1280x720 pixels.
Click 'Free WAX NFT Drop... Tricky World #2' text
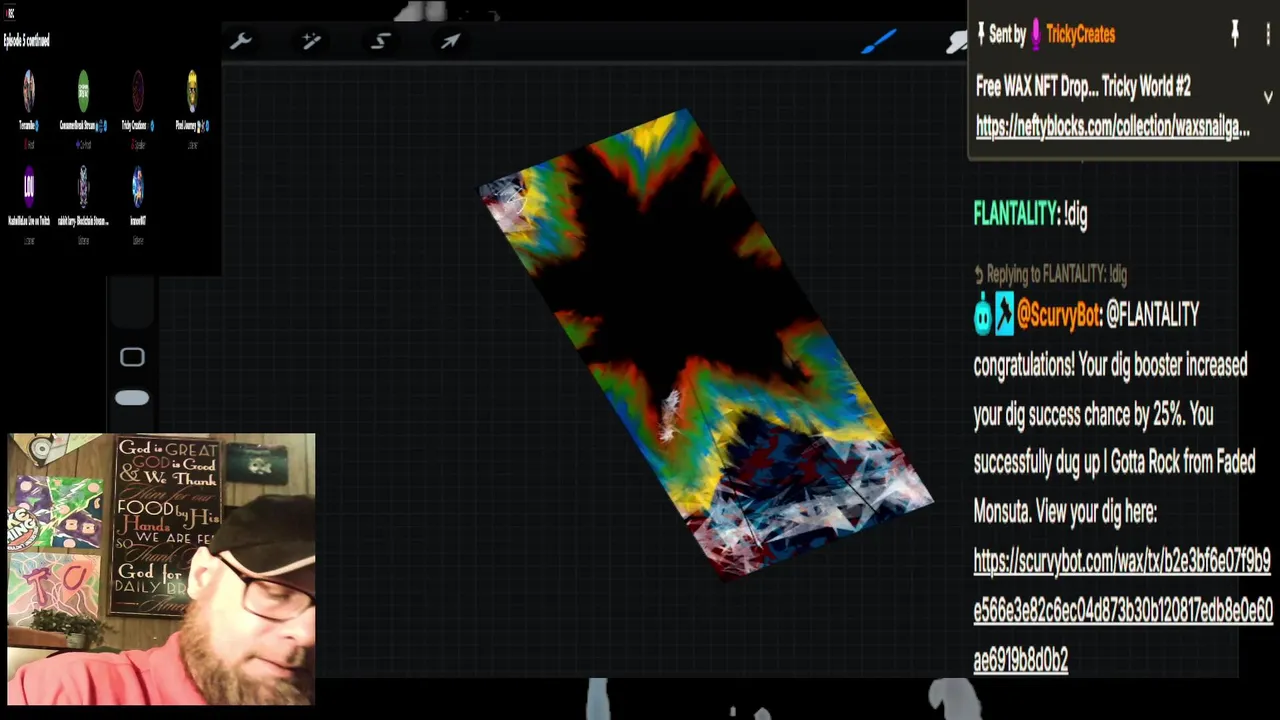click(x=1083, y=87)
